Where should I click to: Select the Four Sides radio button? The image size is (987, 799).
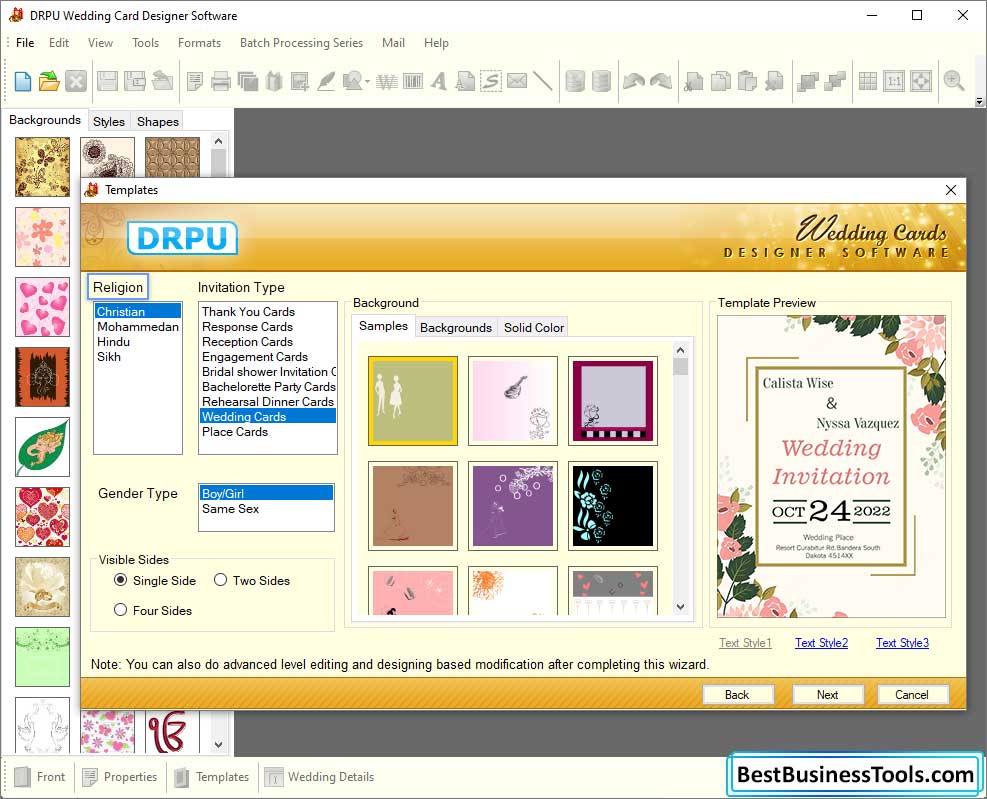(x=120, y=609)
